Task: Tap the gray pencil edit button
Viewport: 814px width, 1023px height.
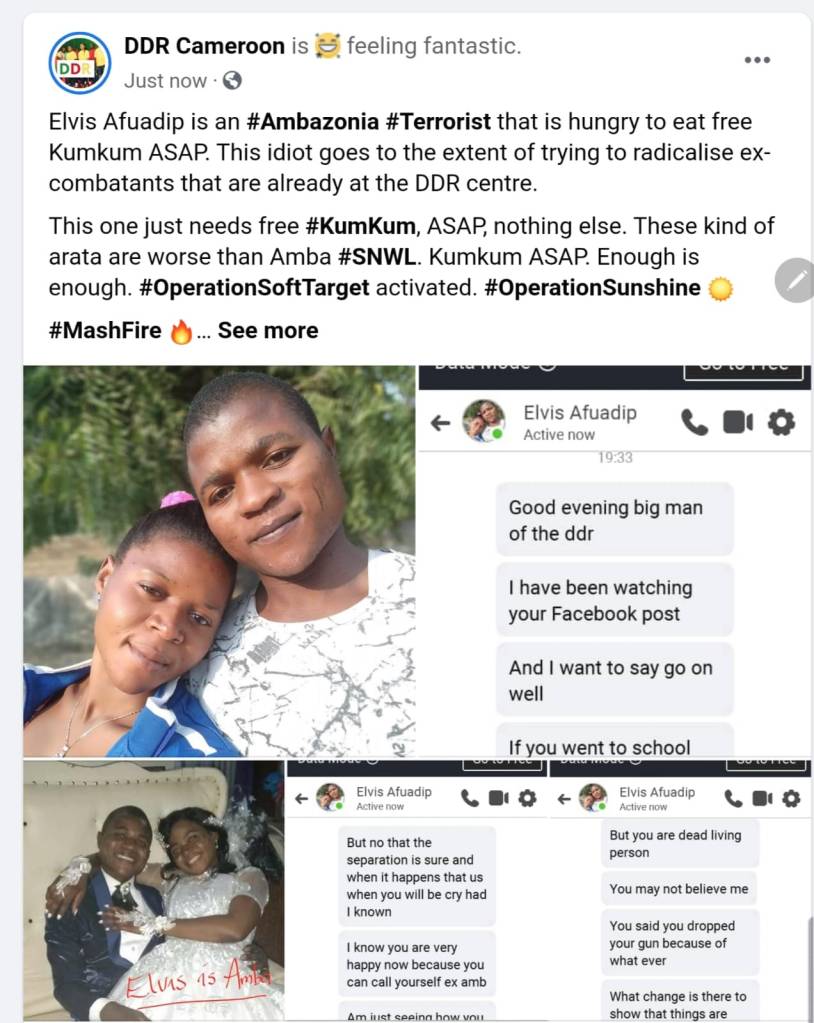Action: click(795, 281)
